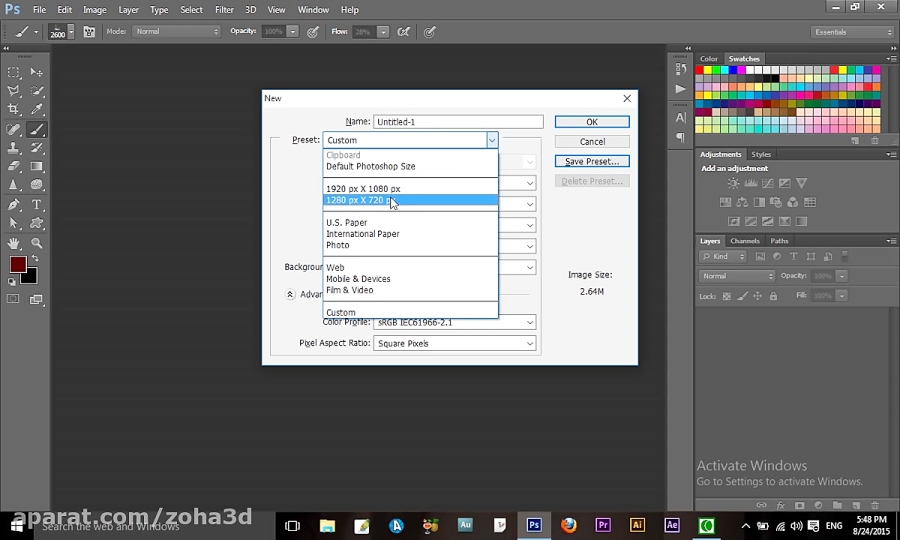Image resolution: width=900 pixels, height=540 pixels.
Task: Choose U.S. Paper preset
Action: click(x=347, y=223)
